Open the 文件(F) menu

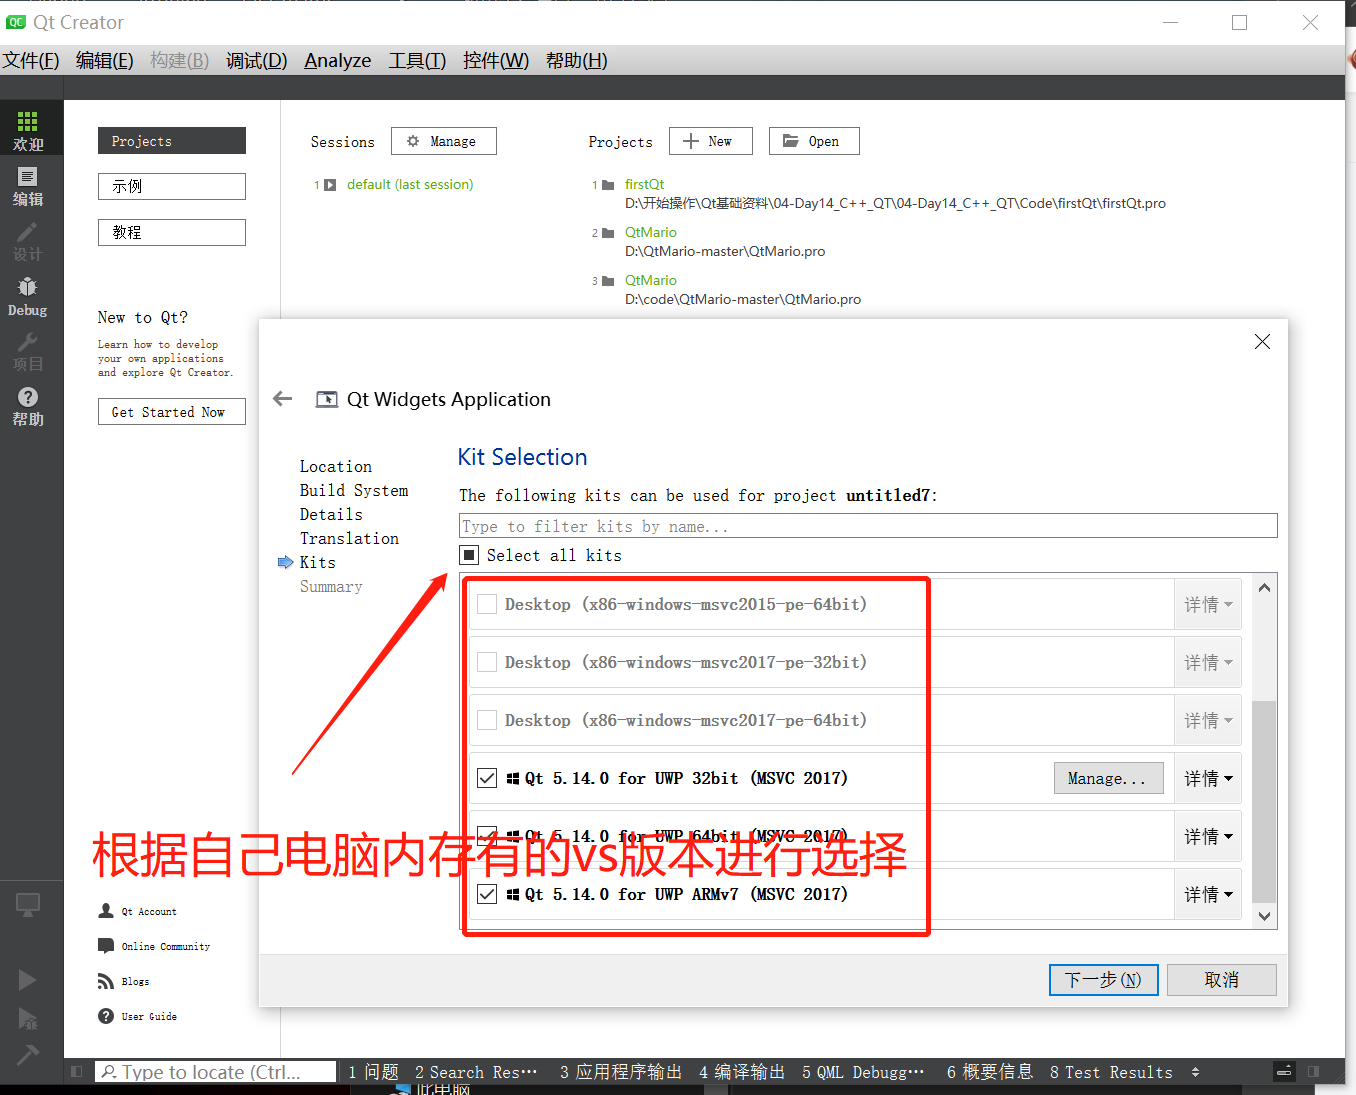31,60
